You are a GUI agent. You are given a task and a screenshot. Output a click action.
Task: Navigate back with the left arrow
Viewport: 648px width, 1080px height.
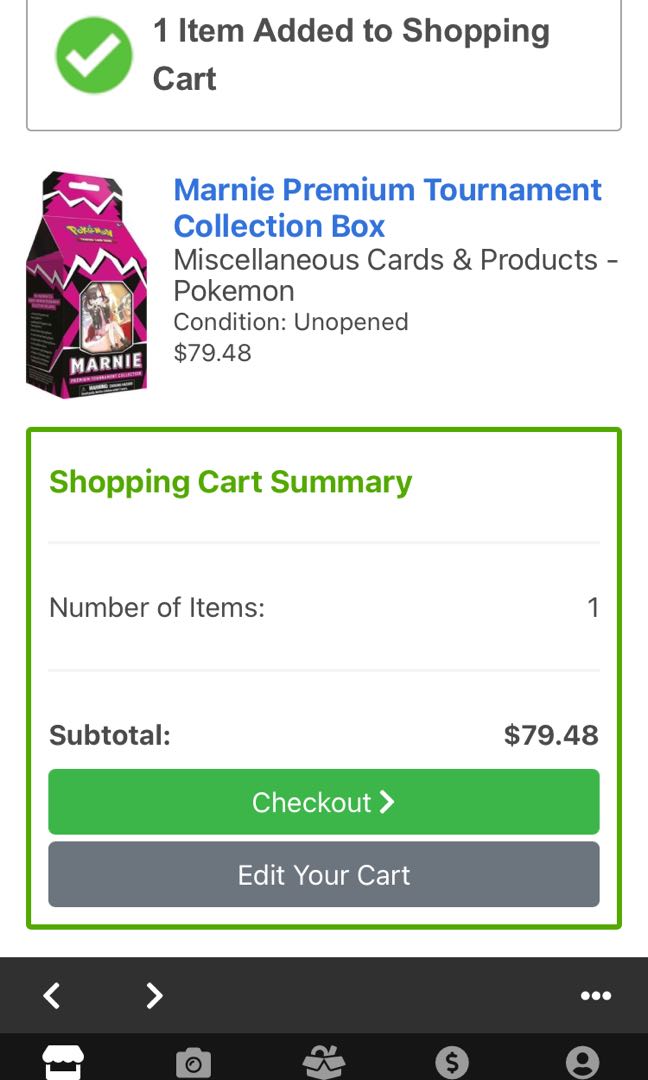[x=52, y=996]
